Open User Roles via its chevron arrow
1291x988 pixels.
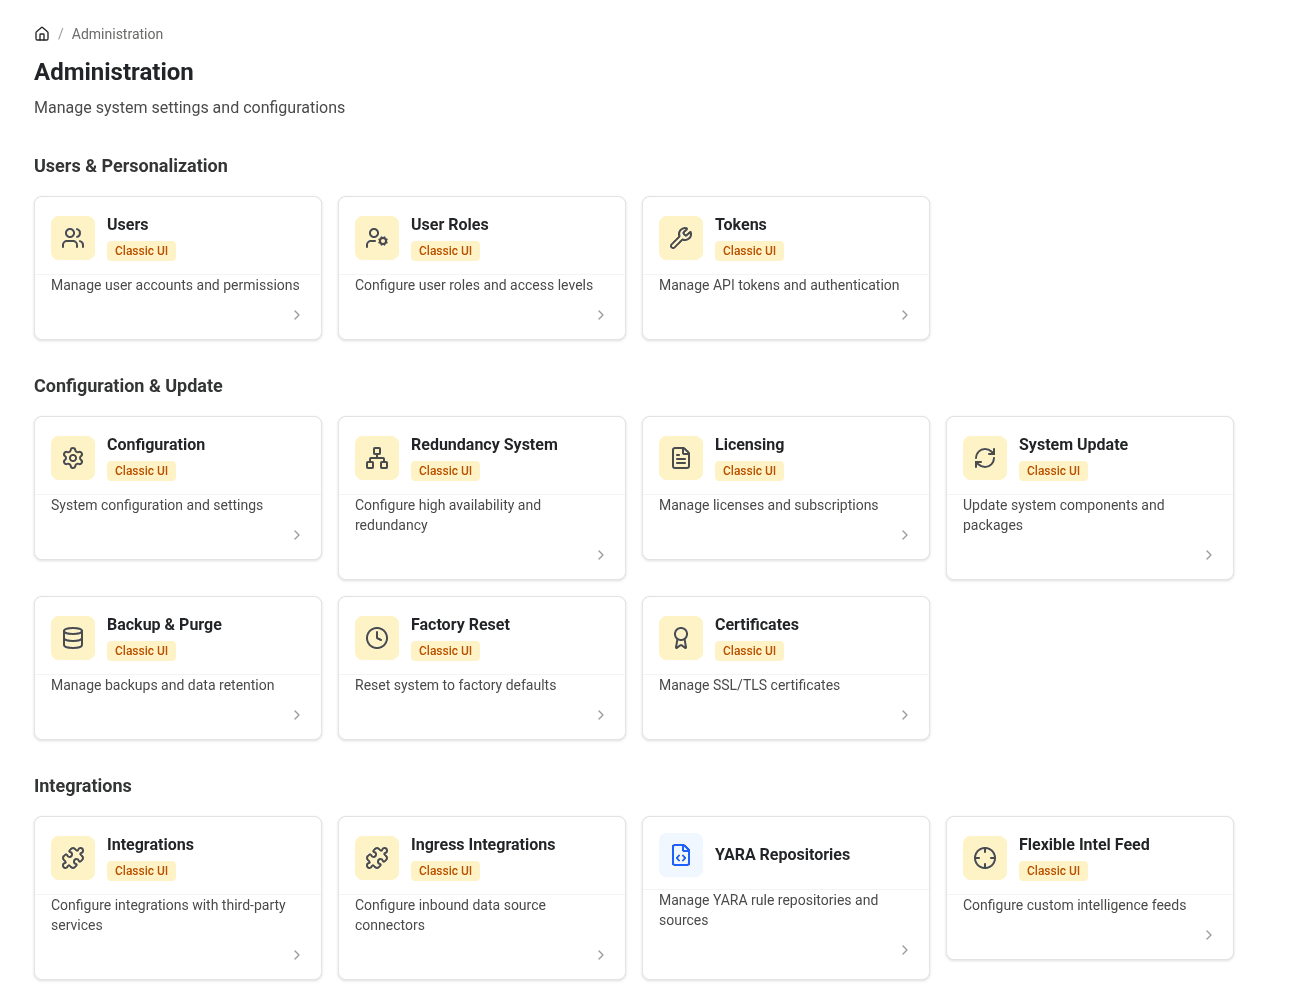point(601,315)
